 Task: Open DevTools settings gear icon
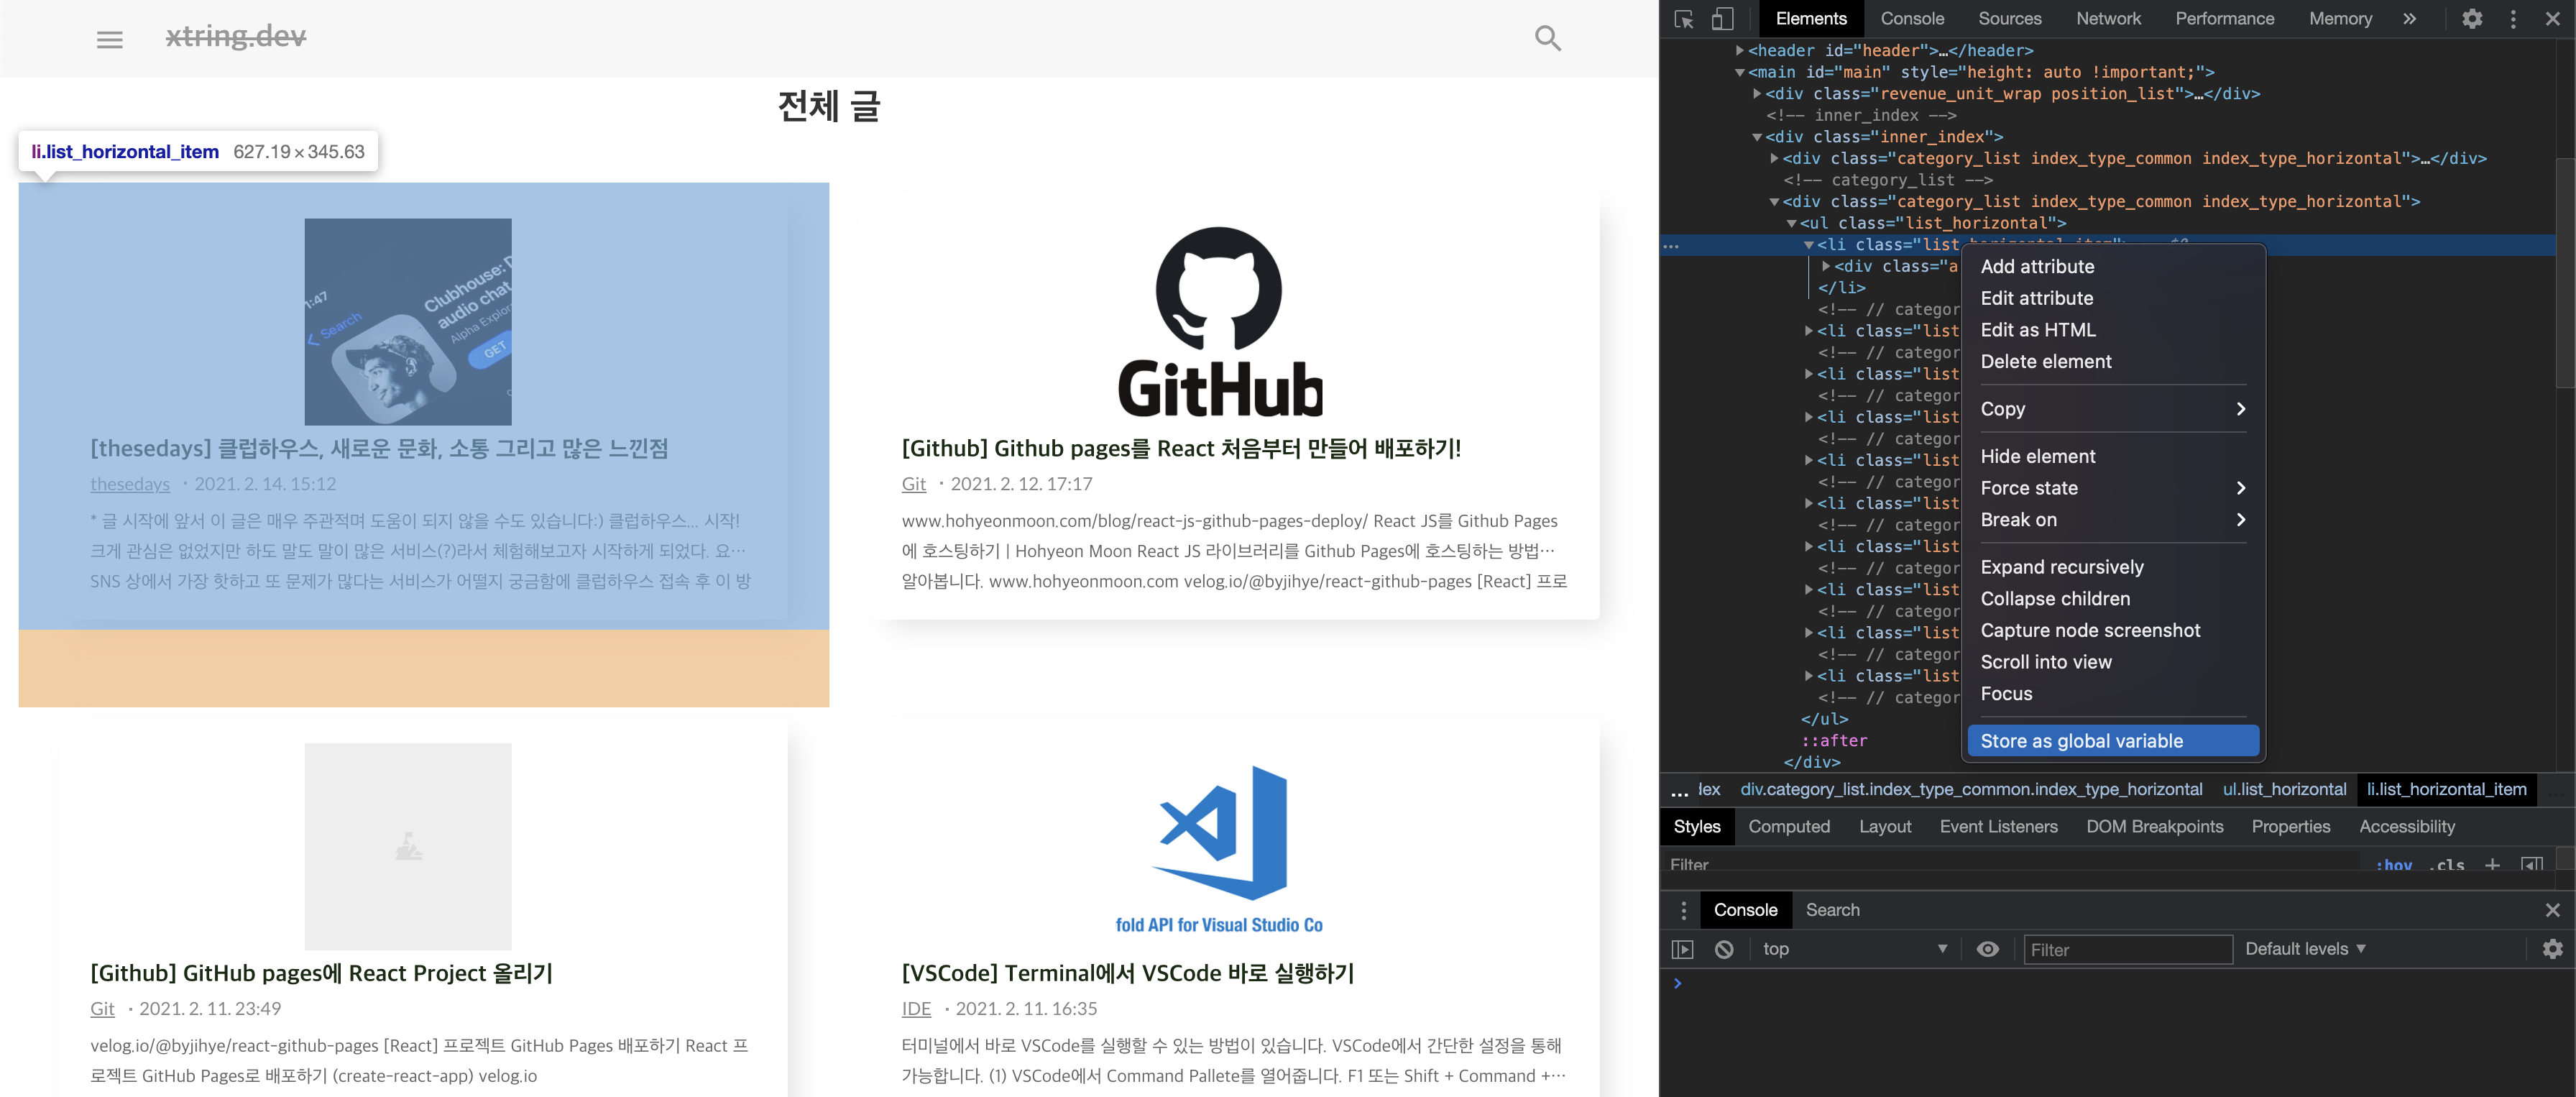2472,19
